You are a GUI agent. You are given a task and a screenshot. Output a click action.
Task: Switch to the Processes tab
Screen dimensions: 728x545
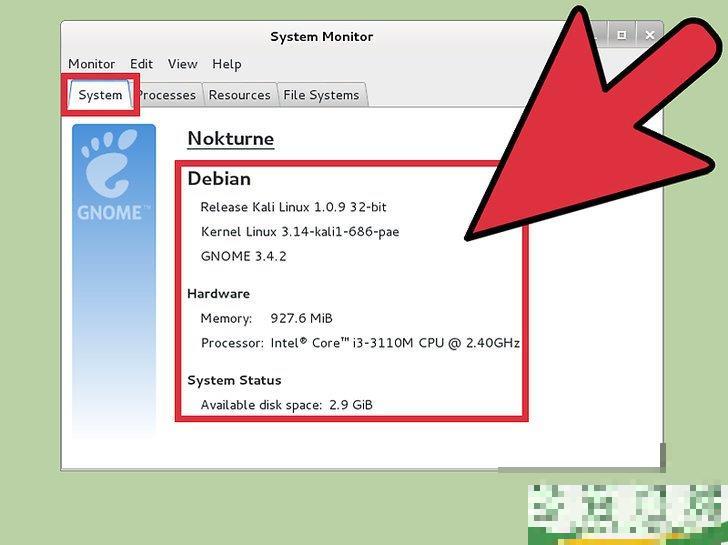[170, 95]
